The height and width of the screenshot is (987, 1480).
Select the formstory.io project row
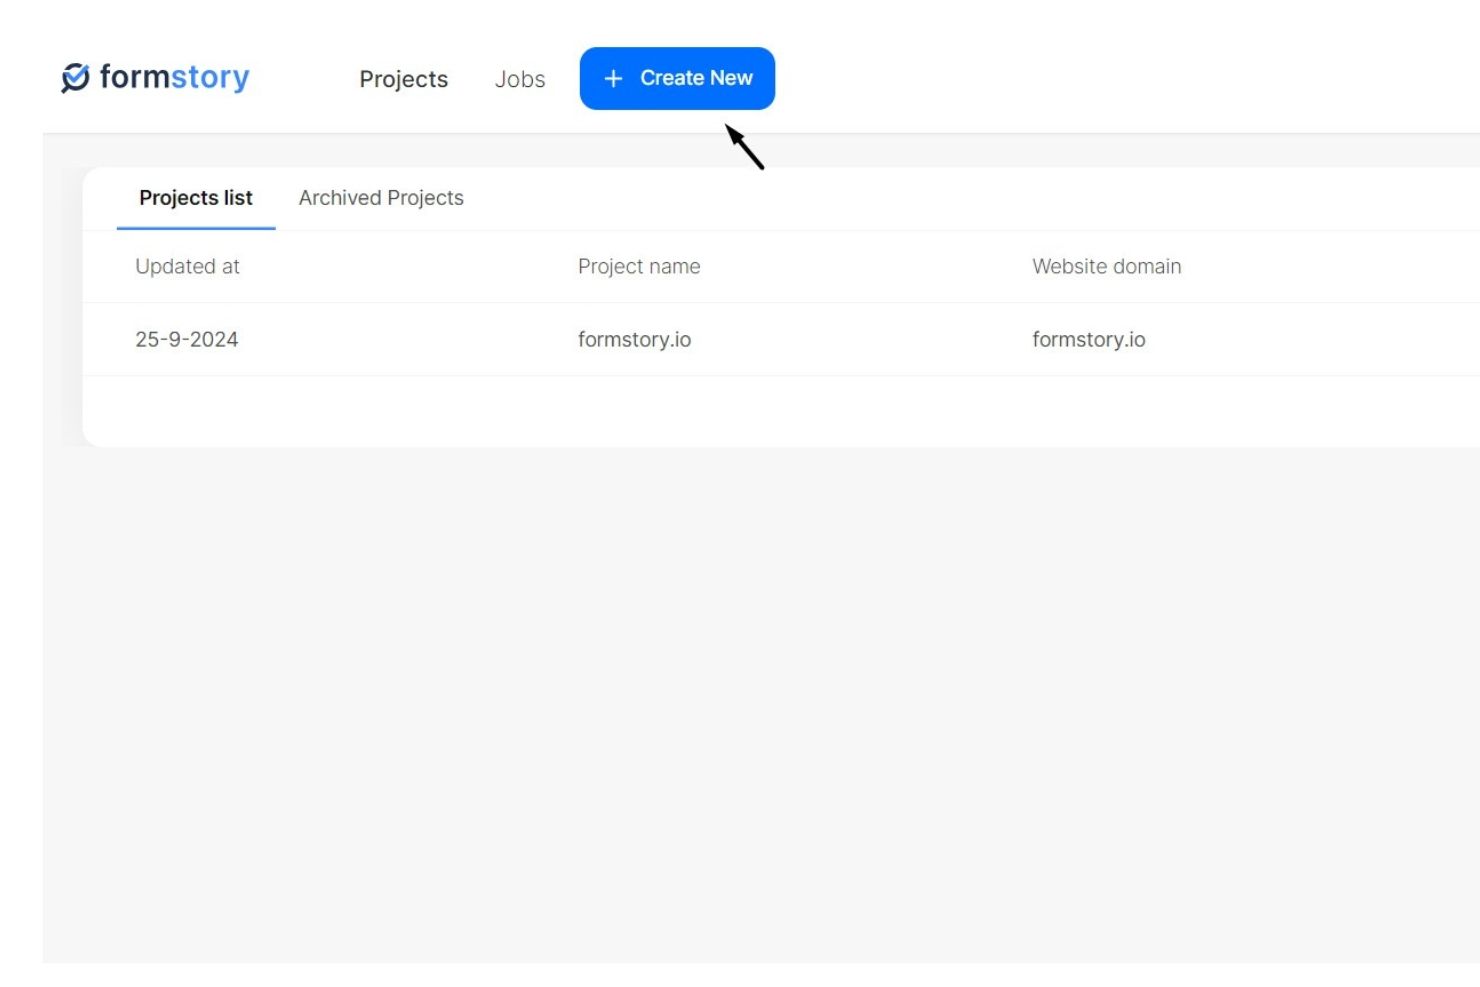(700, 340)
